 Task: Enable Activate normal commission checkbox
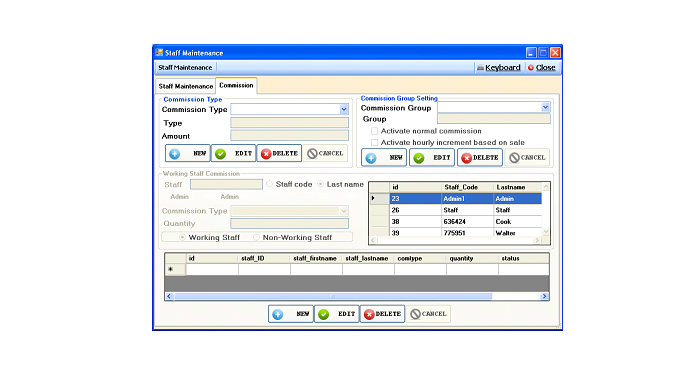click(x=375, y=131)
